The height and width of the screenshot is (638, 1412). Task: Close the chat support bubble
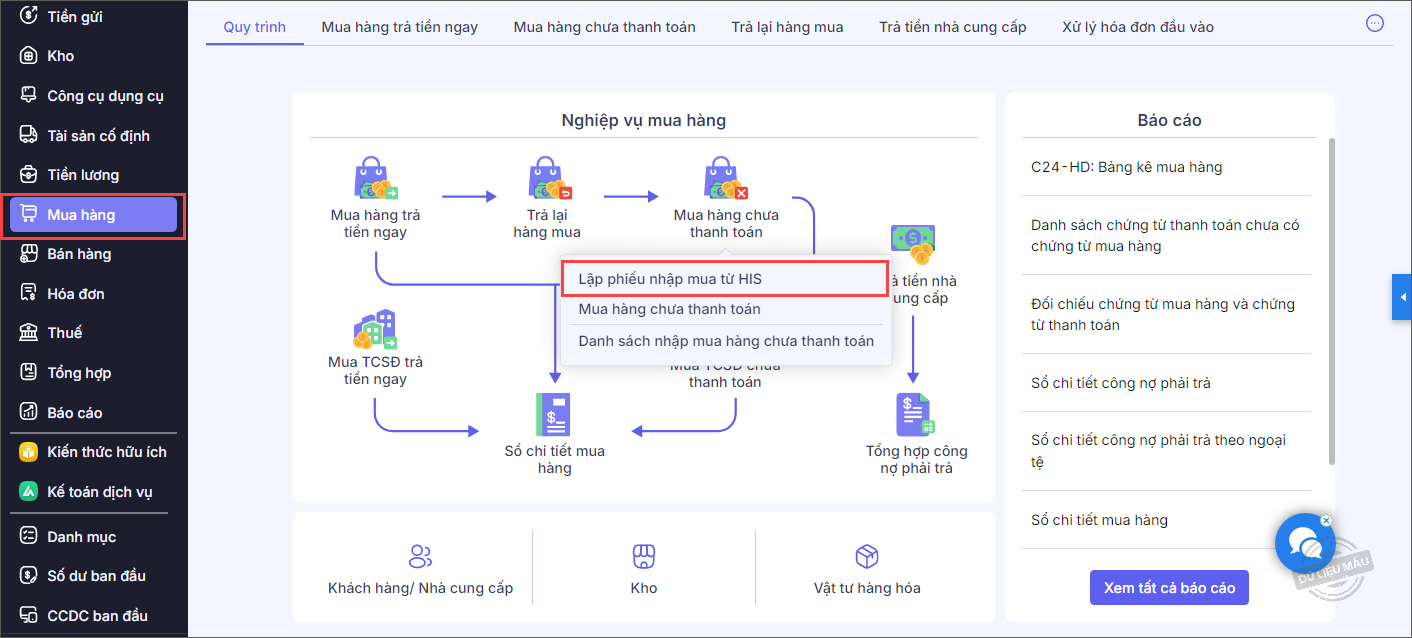[x=1326, y=521]
